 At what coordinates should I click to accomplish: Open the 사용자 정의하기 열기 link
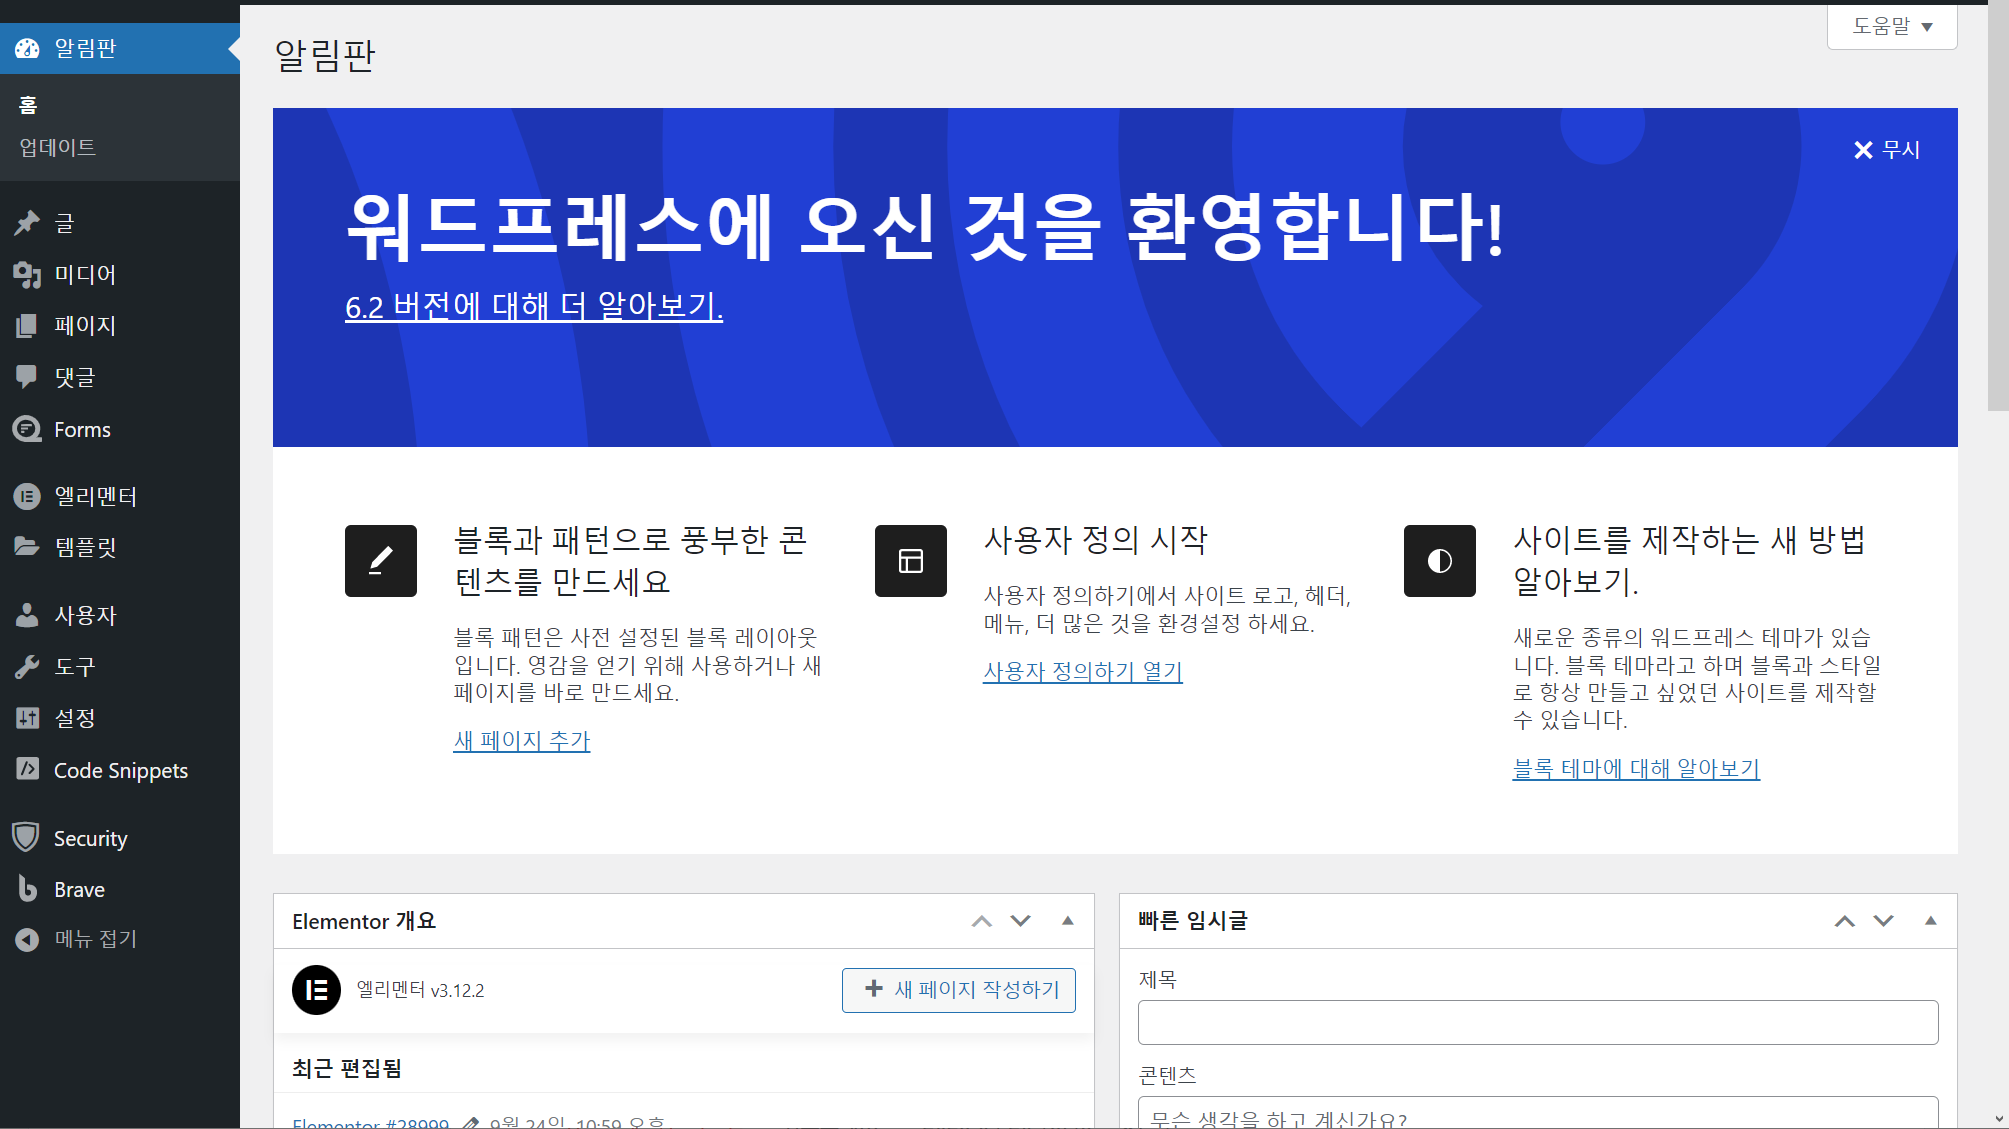coord(1082,671)
